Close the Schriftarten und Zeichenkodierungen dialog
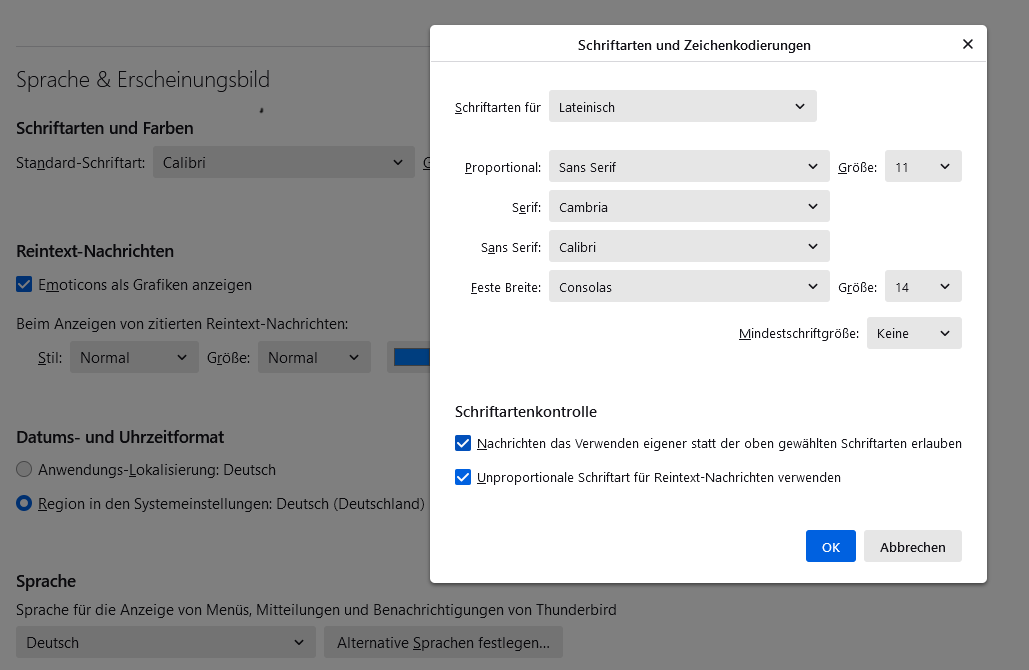 pyautogui.click(x=967, y=45)
